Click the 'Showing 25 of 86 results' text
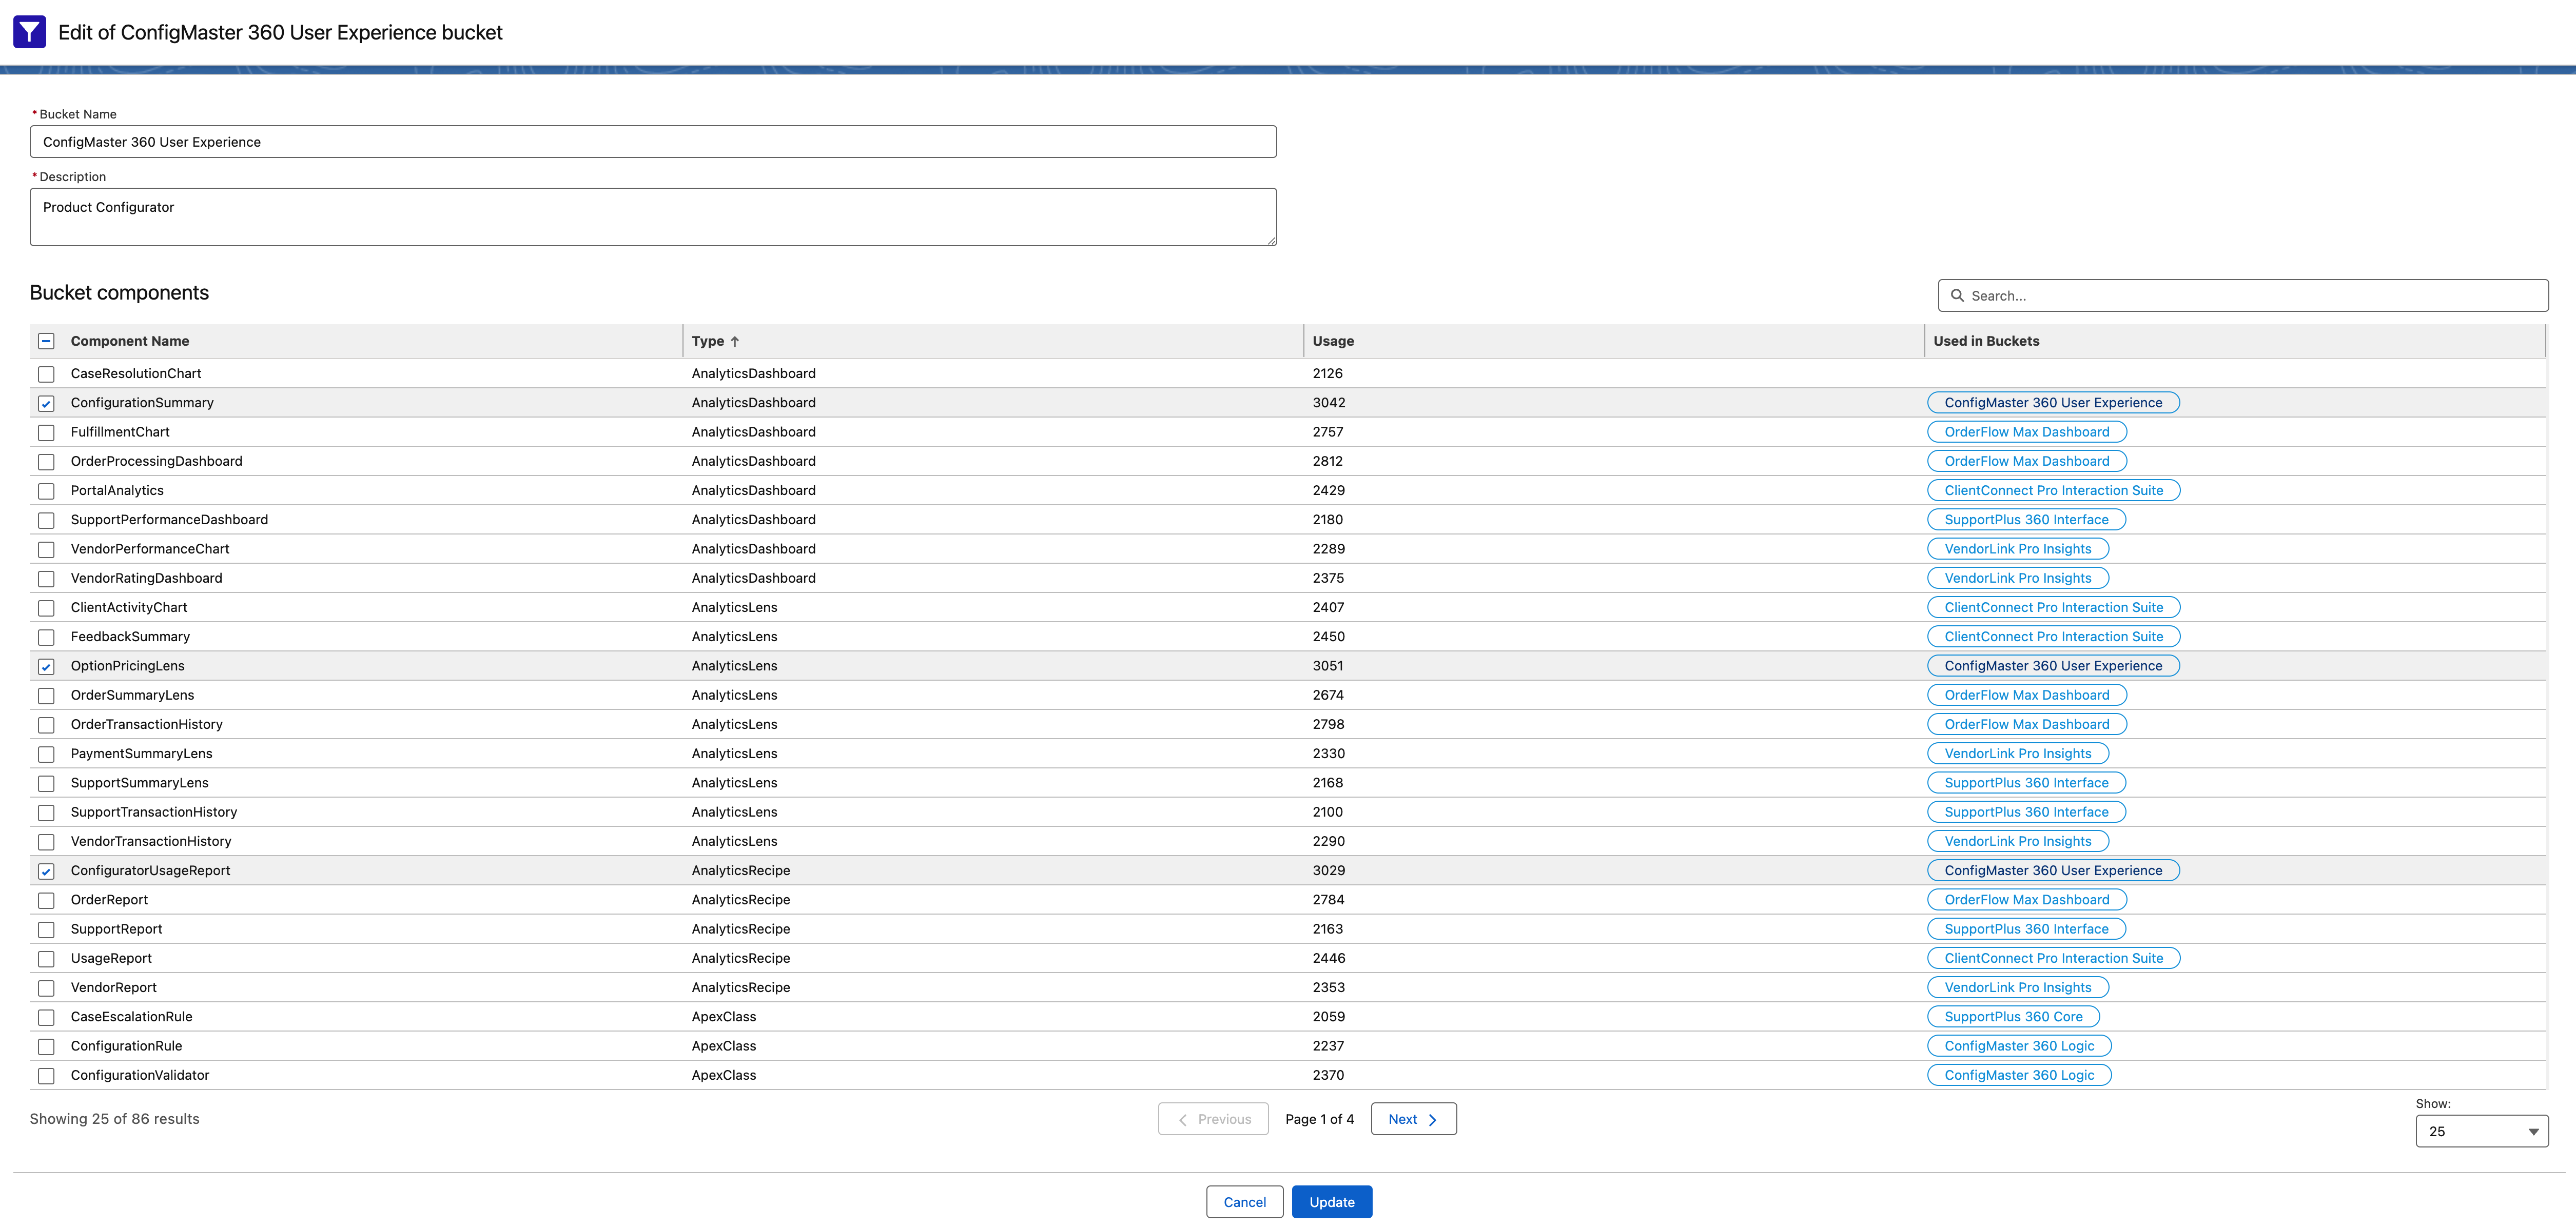2576x1228 pixels. tap(114, 1119)
